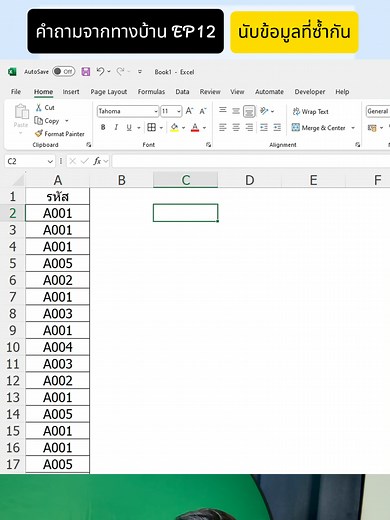Click Decrease Indent icon

pyautogui.click(x=264, y=127)
